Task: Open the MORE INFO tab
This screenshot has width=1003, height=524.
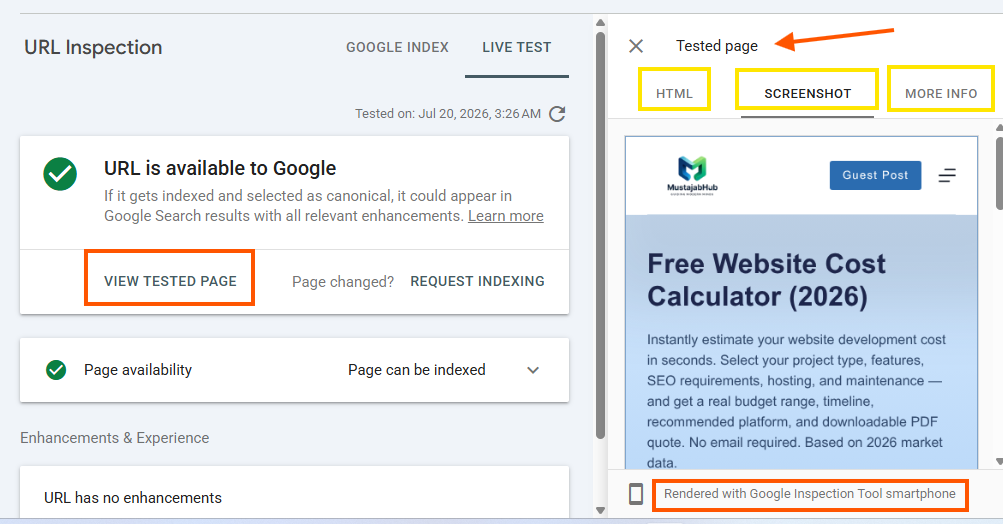Action: click(941, 93)
